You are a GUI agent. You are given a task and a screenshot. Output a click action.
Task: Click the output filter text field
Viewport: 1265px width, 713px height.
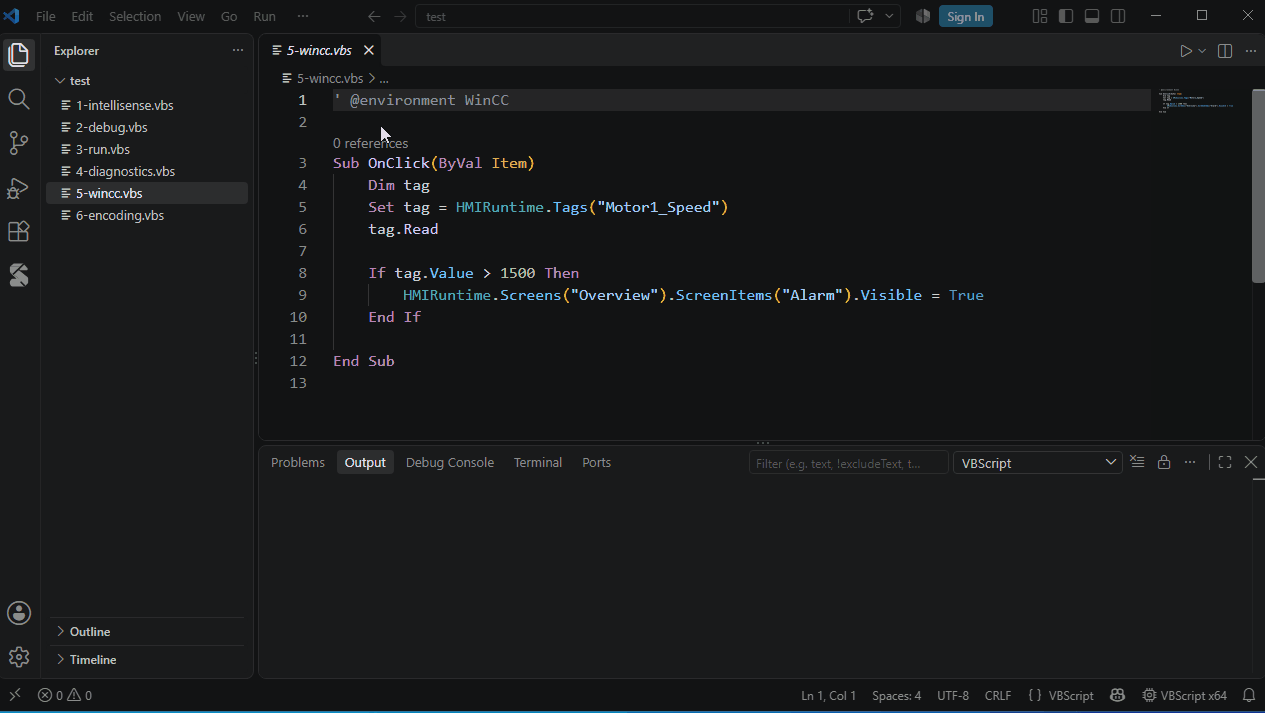848,463
